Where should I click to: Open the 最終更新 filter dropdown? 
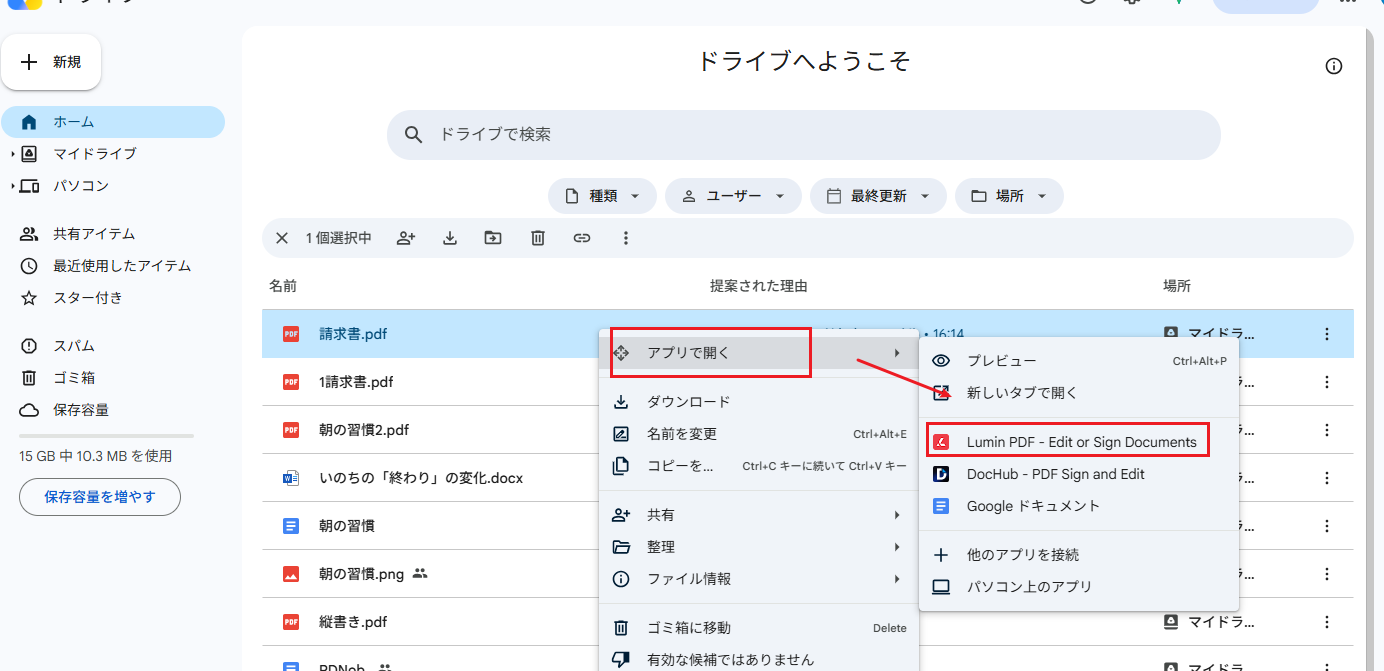tap(878, 196)
